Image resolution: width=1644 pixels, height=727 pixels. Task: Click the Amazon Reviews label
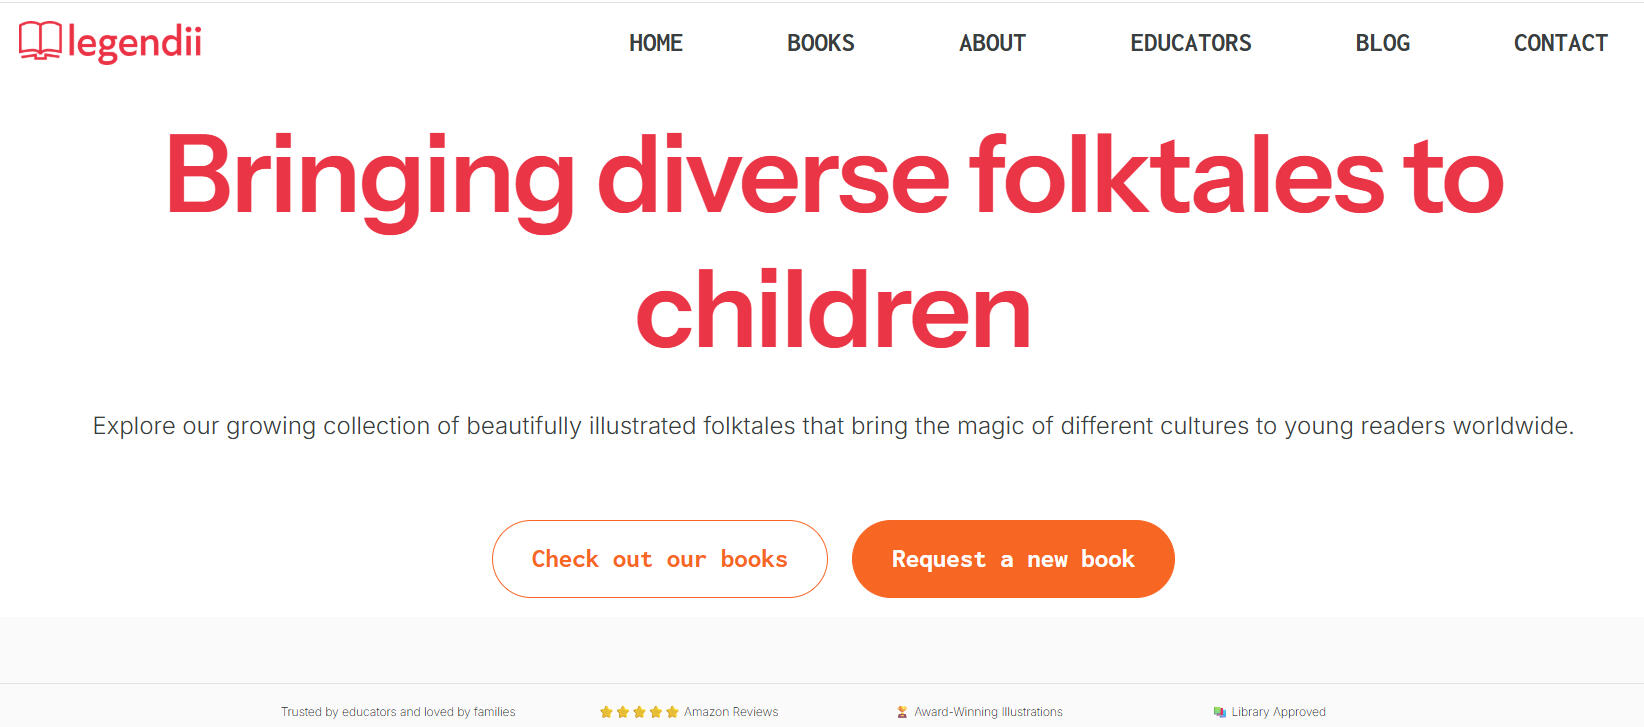coord(731,712)
